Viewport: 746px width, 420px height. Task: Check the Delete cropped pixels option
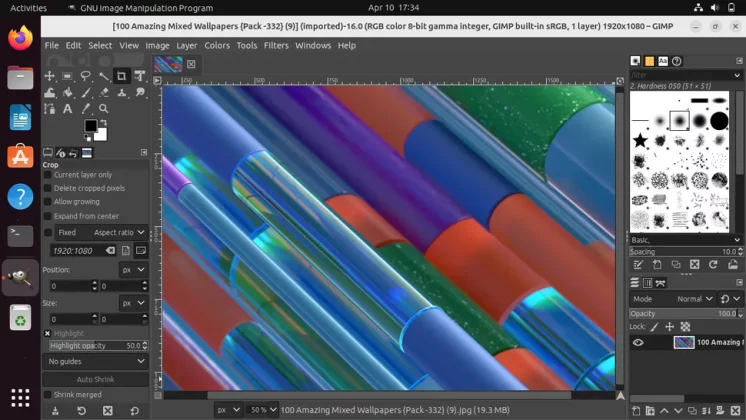47,188
